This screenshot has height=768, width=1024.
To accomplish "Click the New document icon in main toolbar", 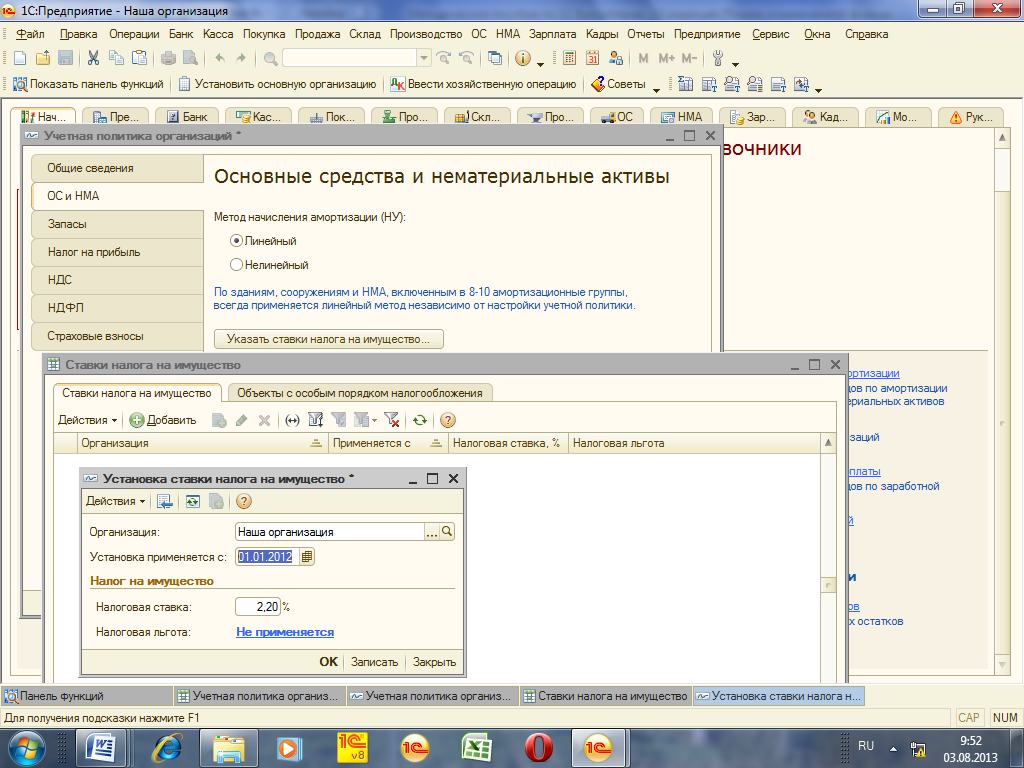I will pos(20,58).
